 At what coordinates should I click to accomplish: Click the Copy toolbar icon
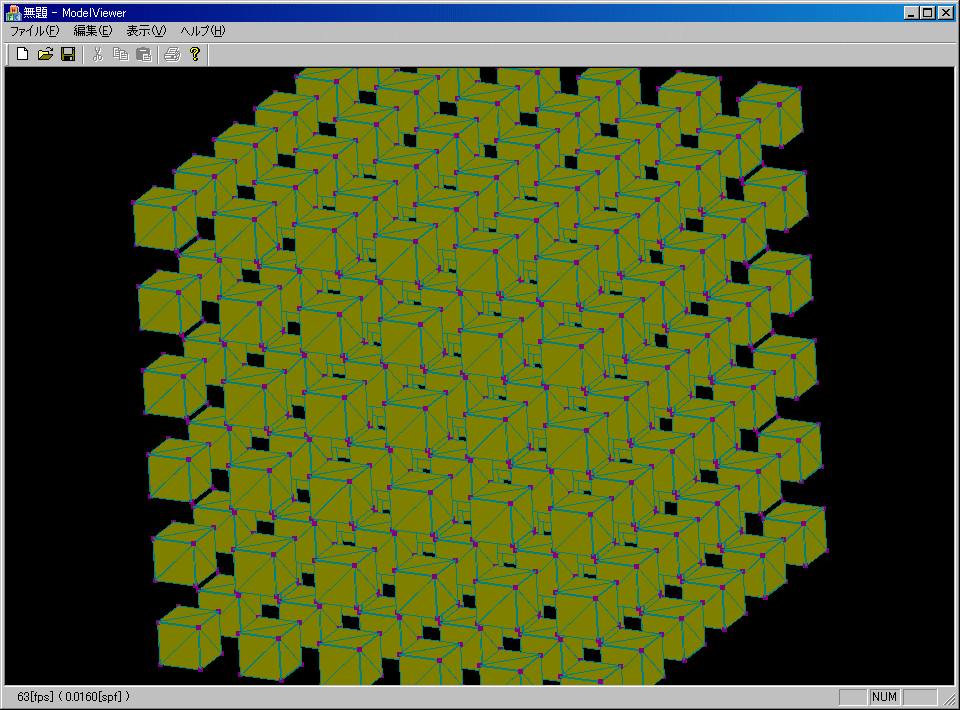click(x=121, y=54)
